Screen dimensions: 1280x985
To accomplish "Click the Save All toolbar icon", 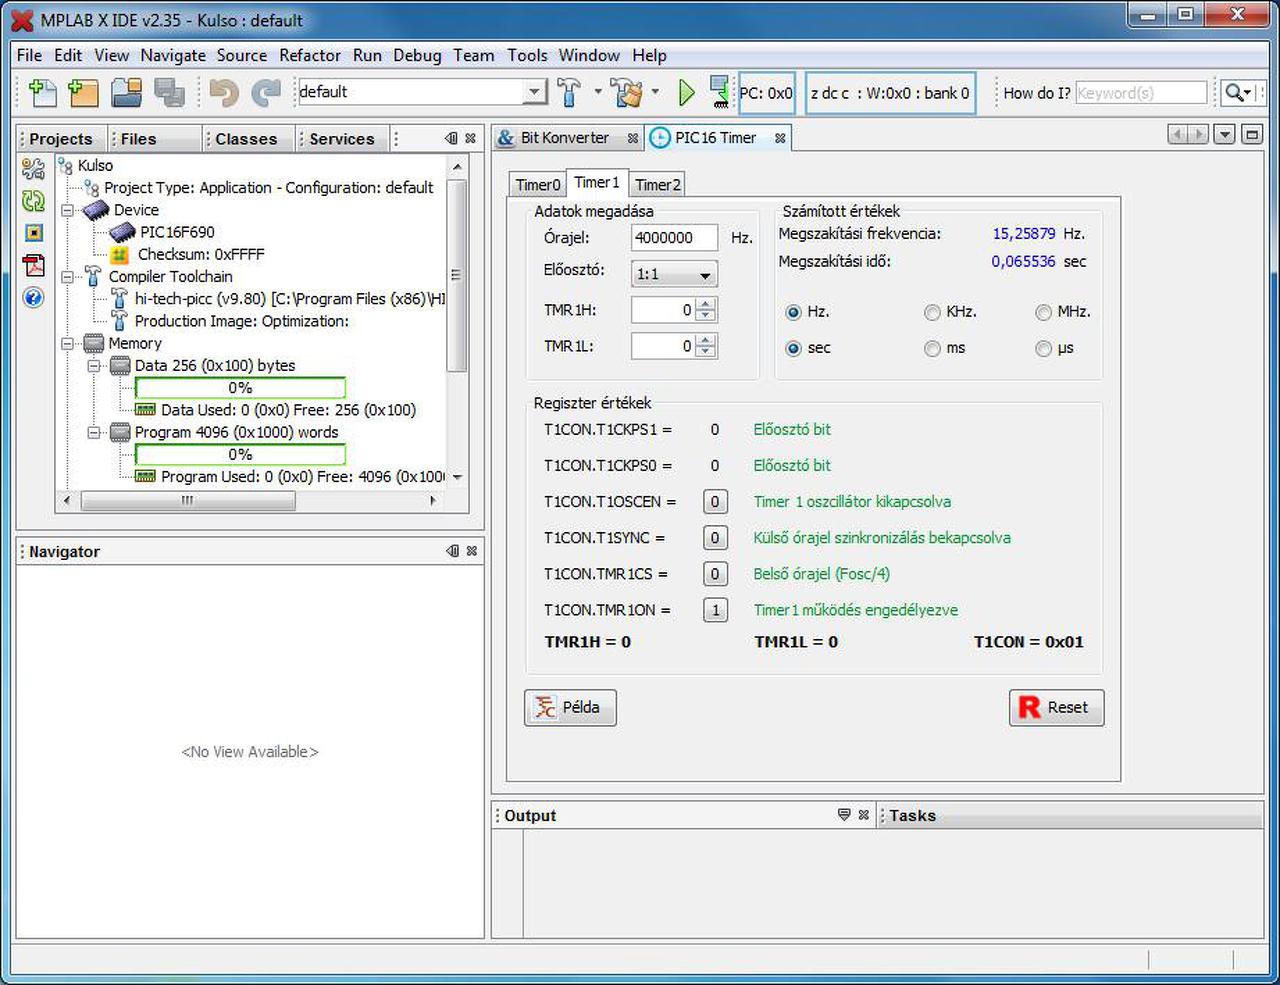I will coord(169,92).
